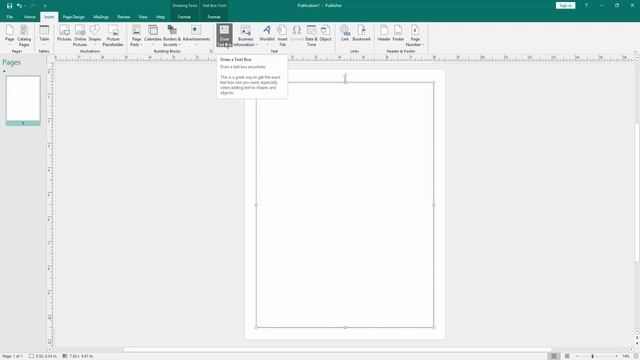Open the Customize Quick Access Toolbar arrow

click(x=45, y=6)
